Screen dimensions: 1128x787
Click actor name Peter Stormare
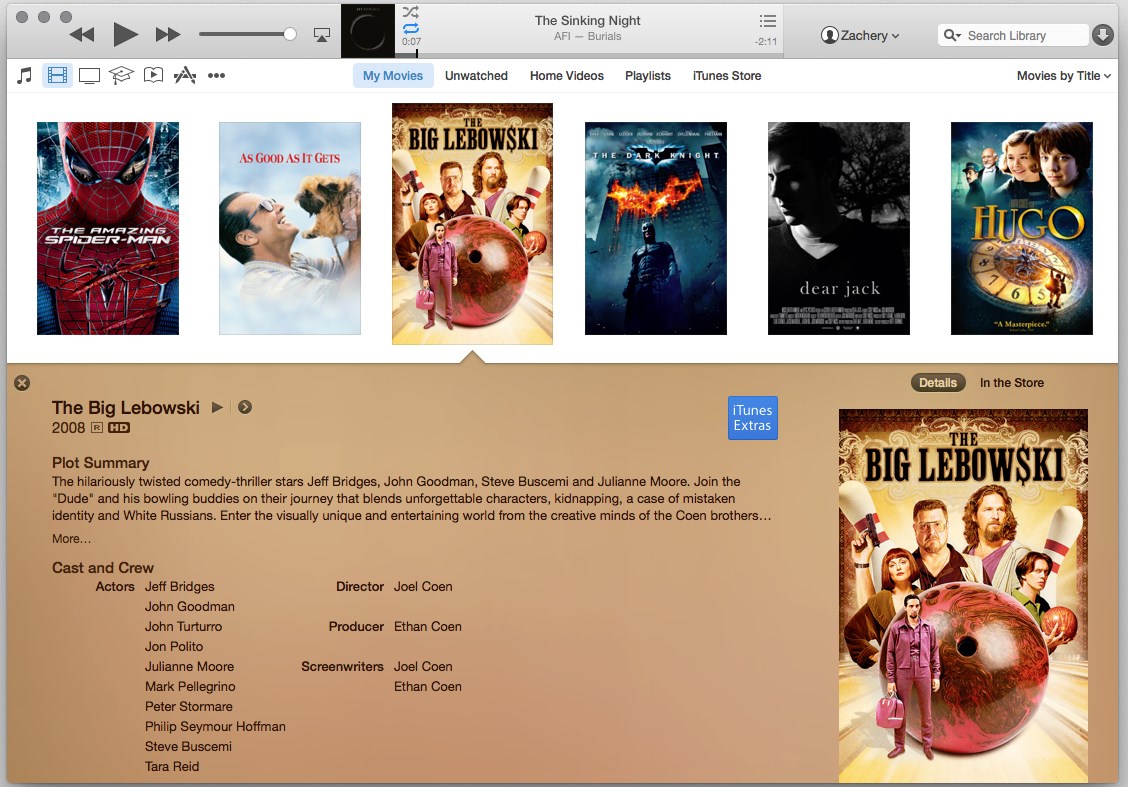coord(188,706)
